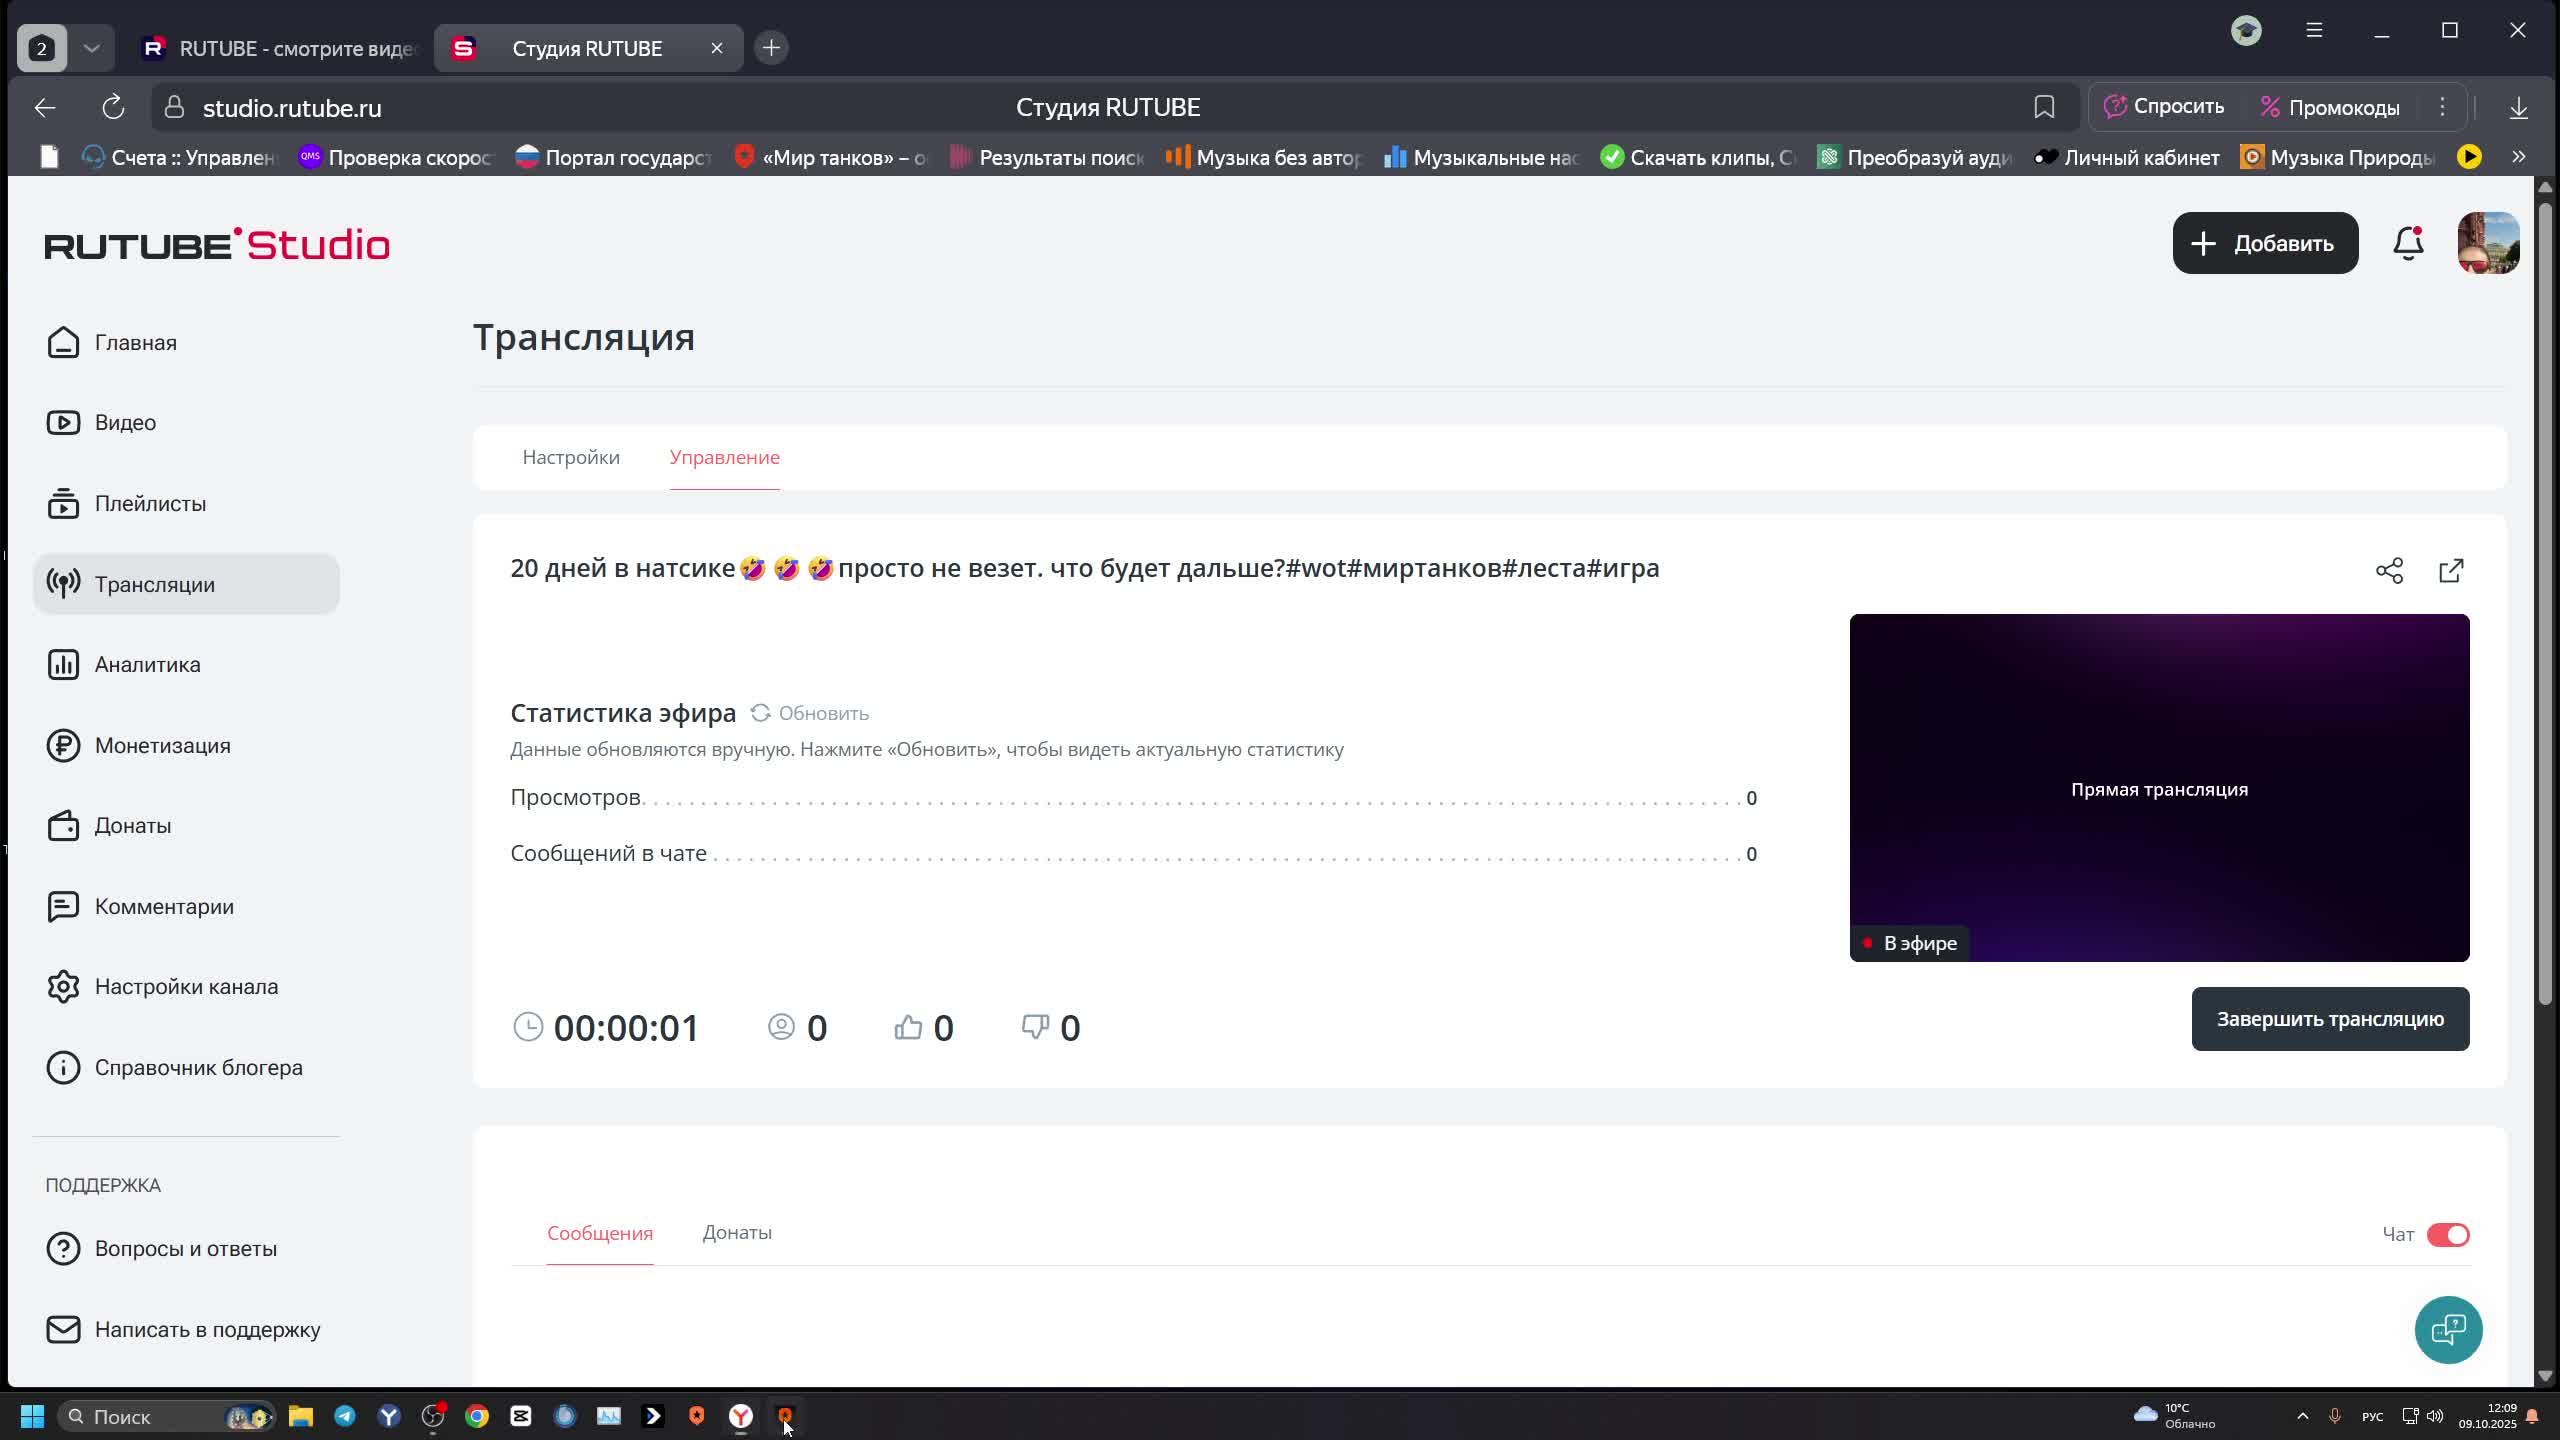Disable the Чат toggle switch
The width and height of the screenshot is (2560, 1440).
point(2448,1234)
